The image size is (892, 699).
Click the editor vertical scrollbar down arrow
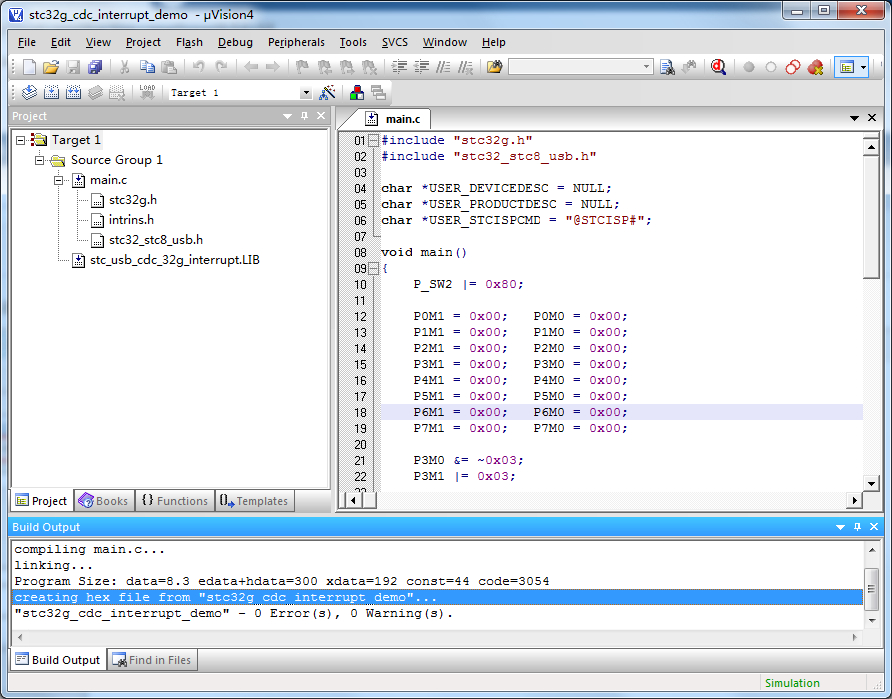coord(871,483)
